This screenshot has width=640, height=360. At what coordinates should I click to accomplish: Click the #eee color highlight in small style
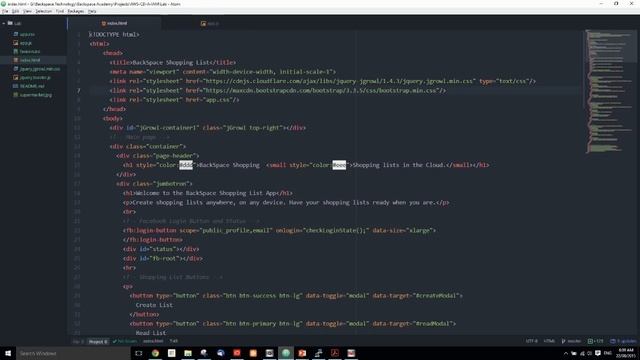tap(339, 165)
